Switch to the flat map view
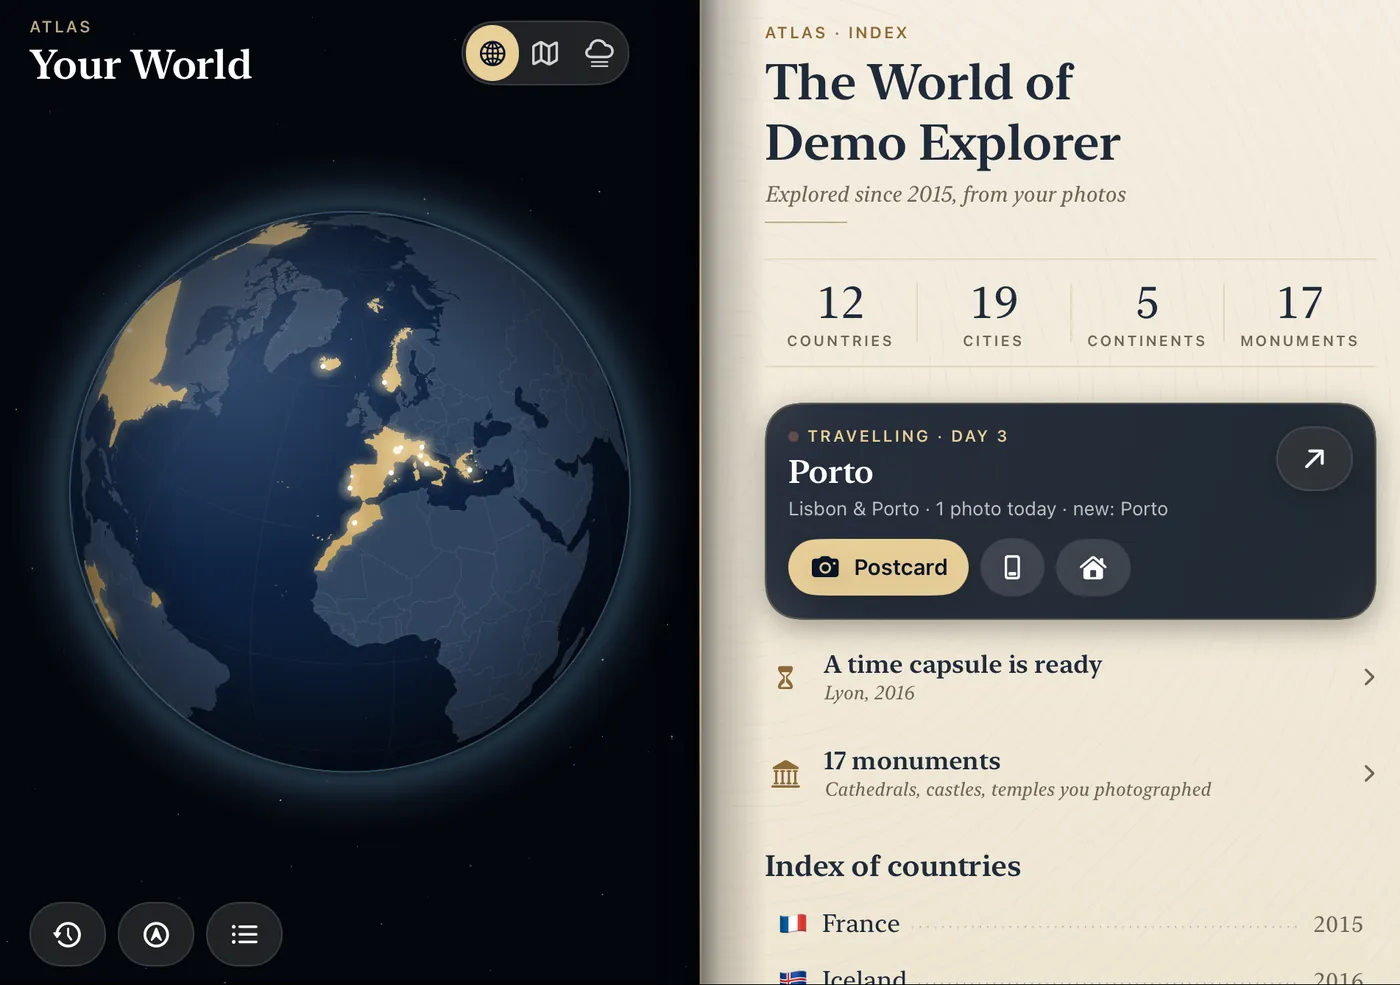The height and width of the screenshot is (985, 1400). [x=545, y=53]
